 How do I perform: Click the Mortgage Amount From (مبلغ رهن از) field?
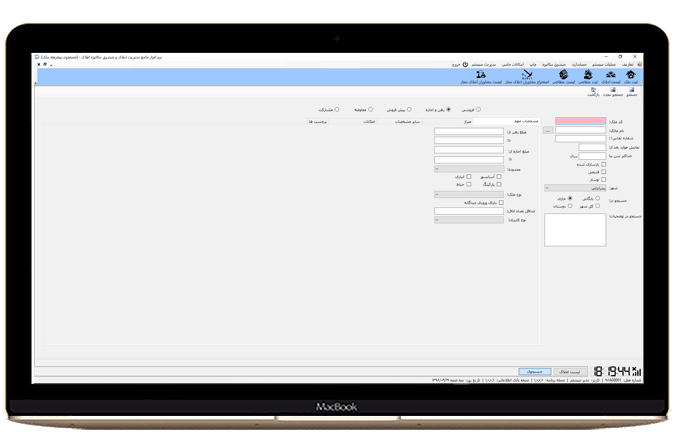(x=469, y=131)
